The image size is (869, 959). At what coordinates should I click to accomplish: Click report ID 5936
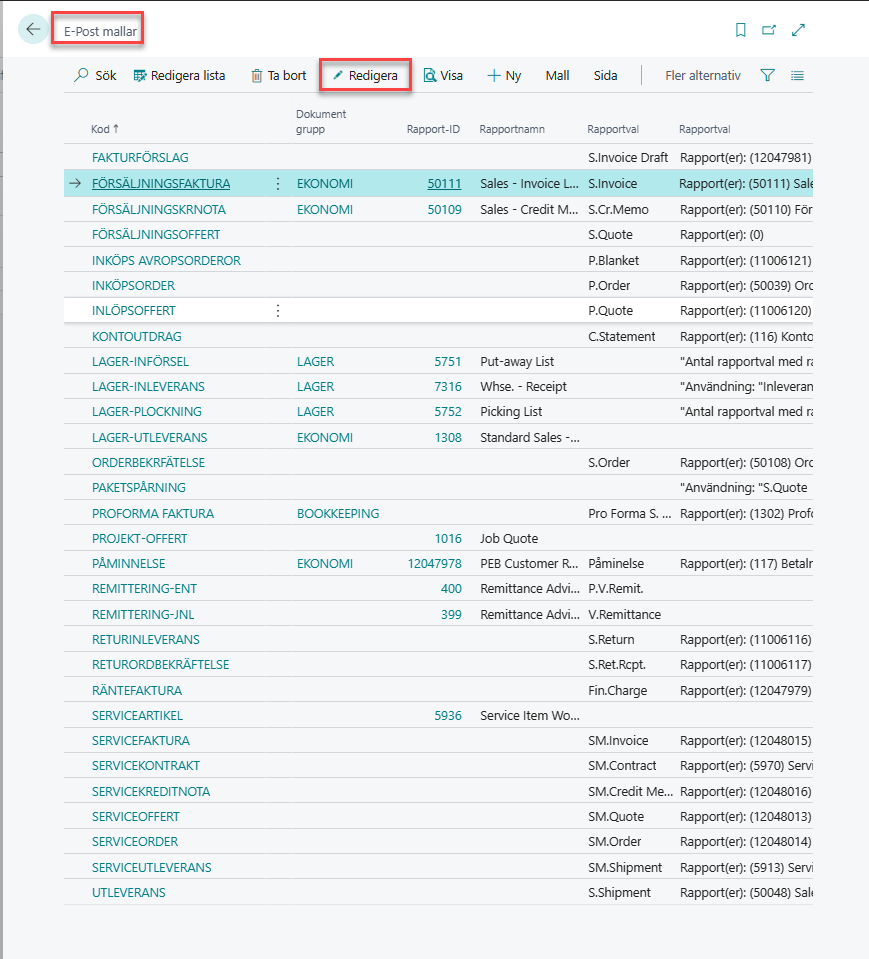(x=448, y=716)
